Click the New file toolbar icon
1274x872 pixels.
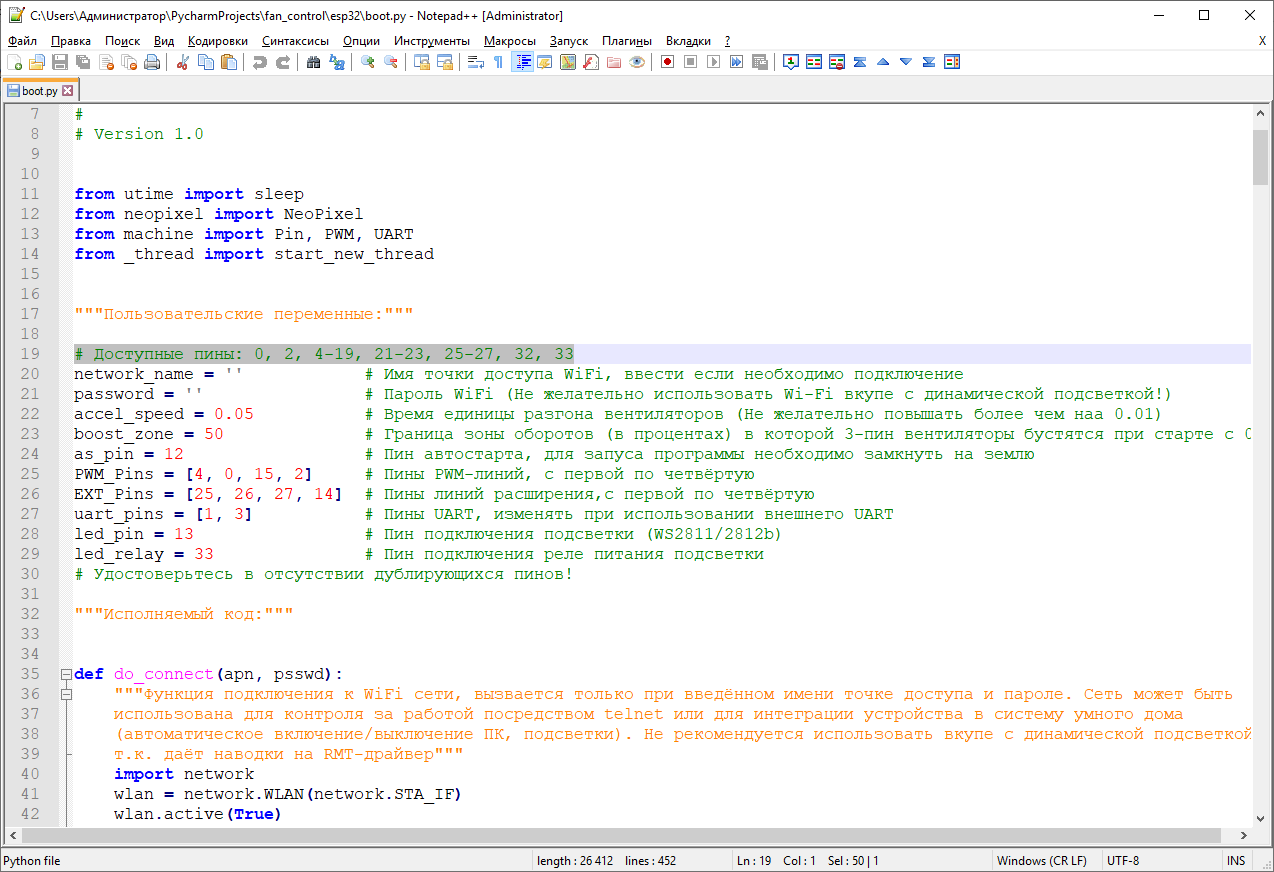[14, 62]
